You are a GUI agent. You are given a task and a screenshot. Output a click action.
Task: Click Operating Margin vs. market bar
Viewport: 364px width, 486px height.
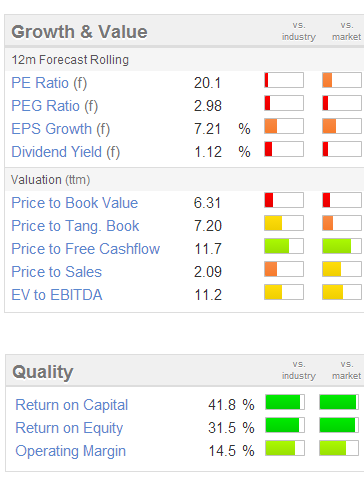339,448
